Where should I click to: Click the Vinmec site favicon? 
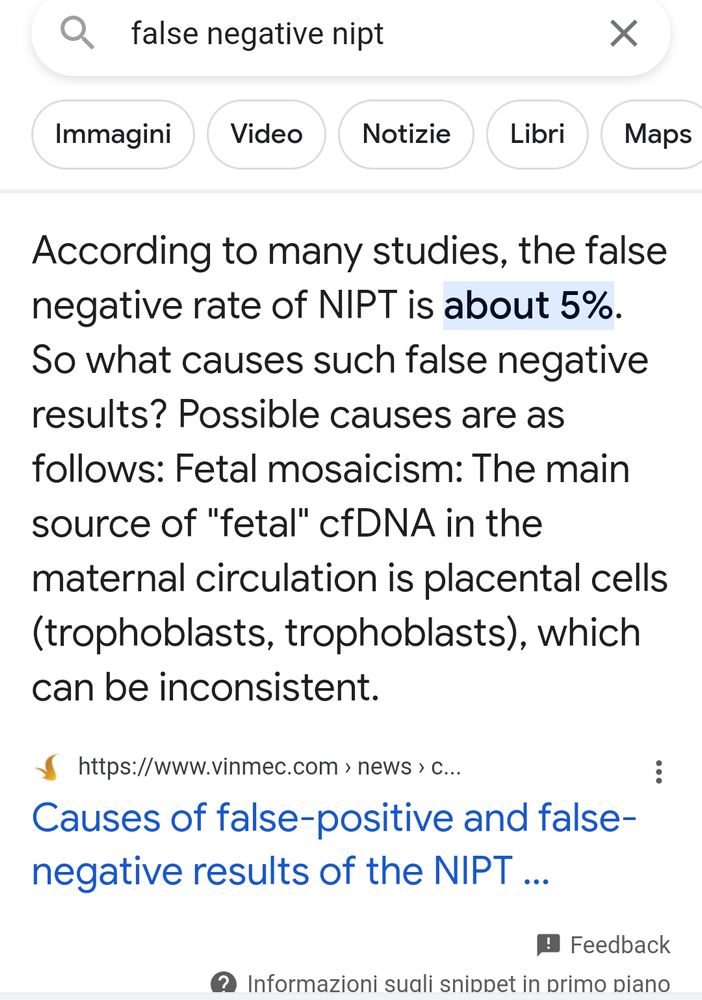pyautogui.click(x=48, y=767)
